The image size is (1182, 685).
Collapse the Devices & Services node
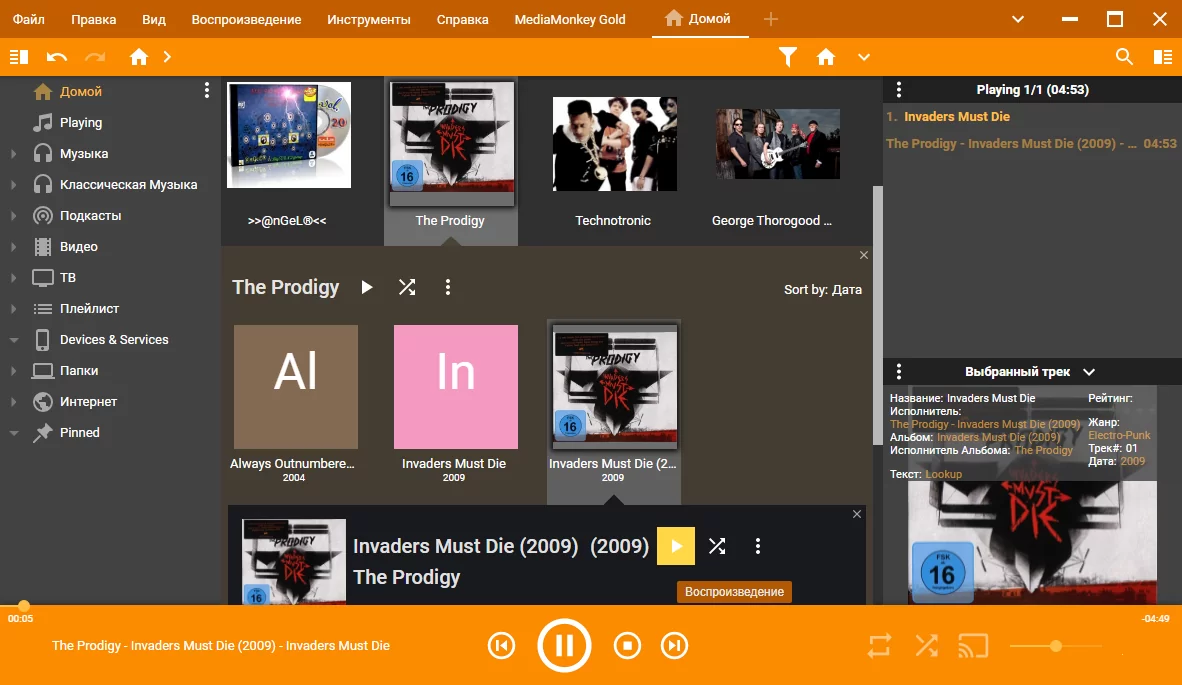[x=14, y=340]
